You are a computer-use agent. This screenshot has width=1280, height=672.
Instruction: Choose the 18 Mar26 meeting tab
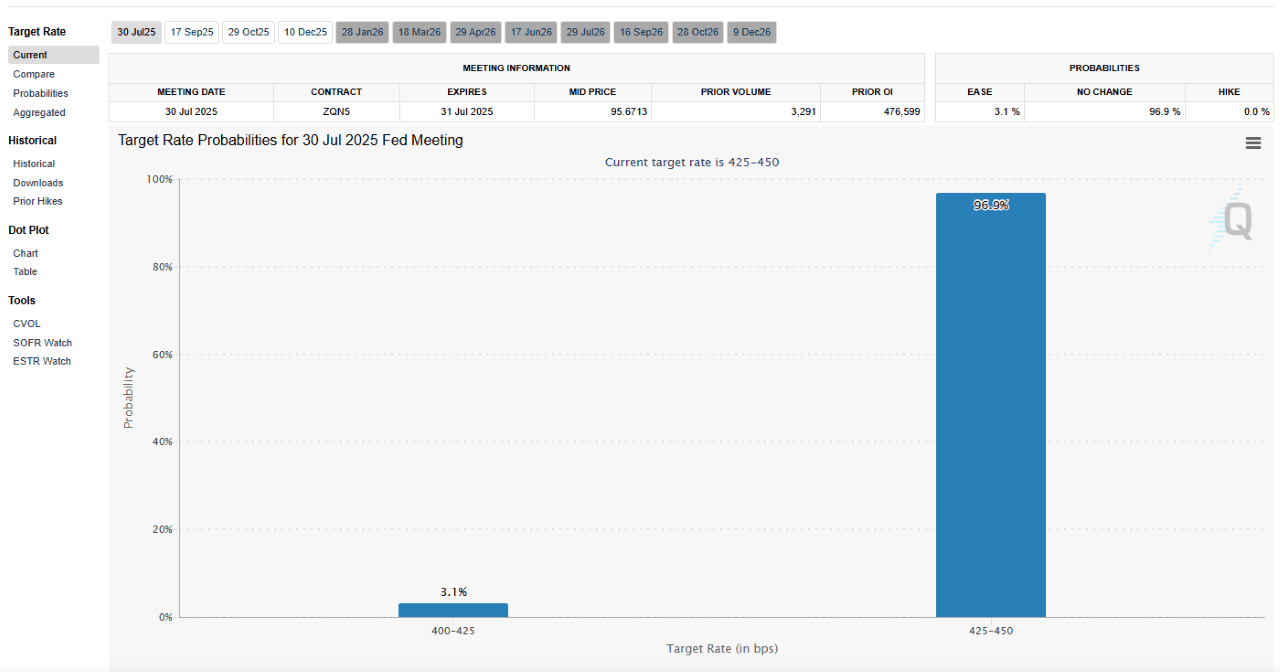click(x=419, y=32)
